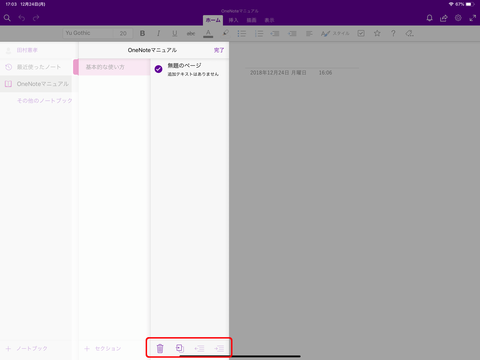Open 最近使ったノート recent notes
Screen dimensions: 480x360
[x=36, y=67]
